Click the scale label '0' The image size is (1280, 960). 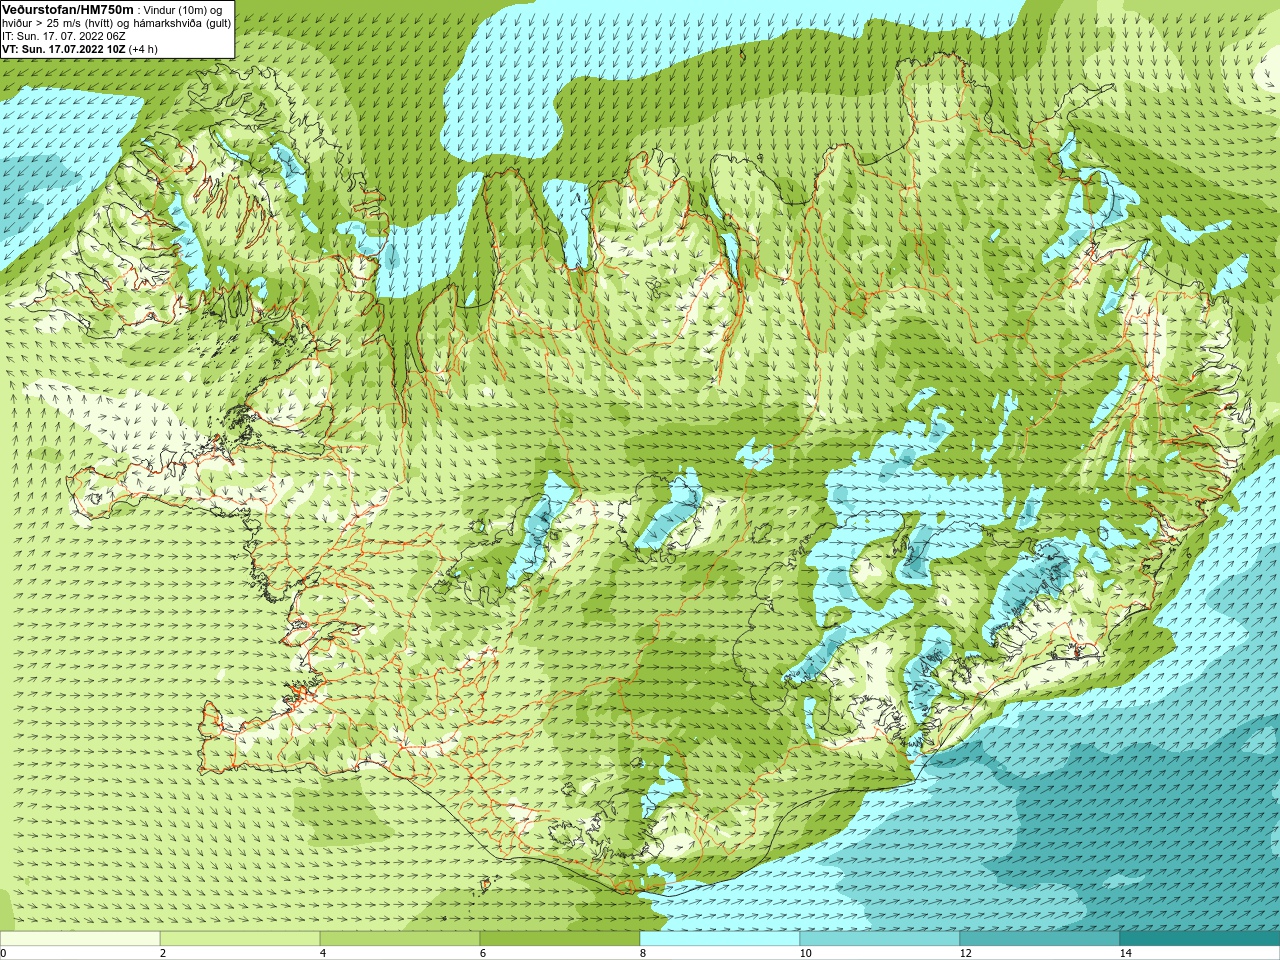(x=4, y=953)
